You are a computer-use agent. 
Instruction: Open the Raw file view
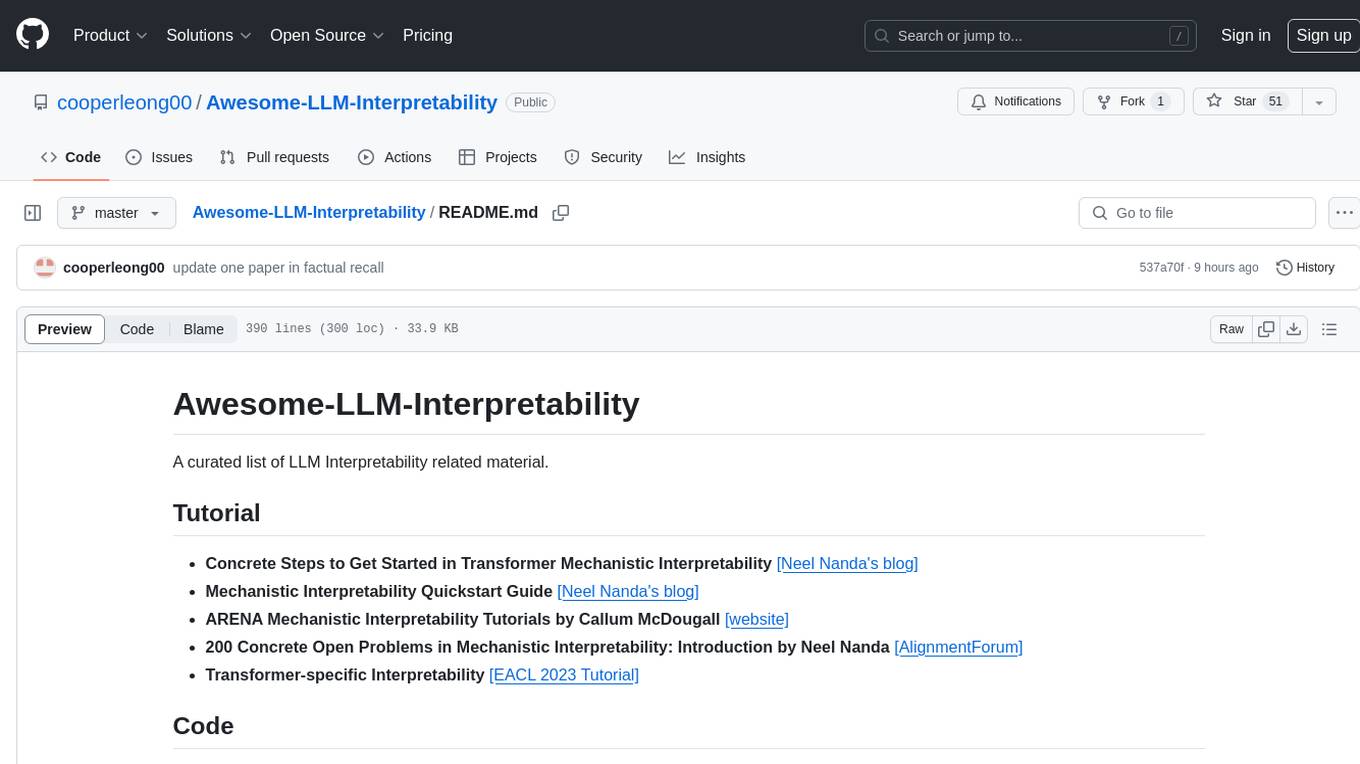[1231, 329]
